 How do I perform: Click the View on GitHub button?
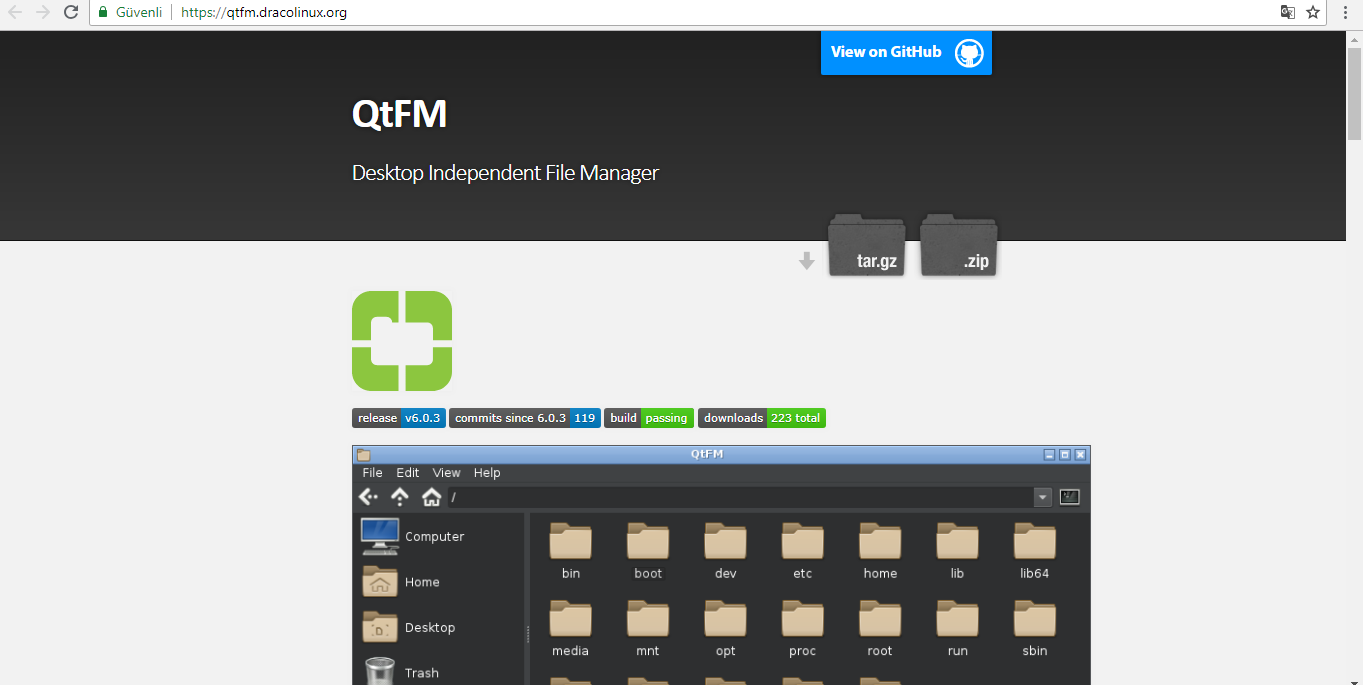click(x=906, y=52)
